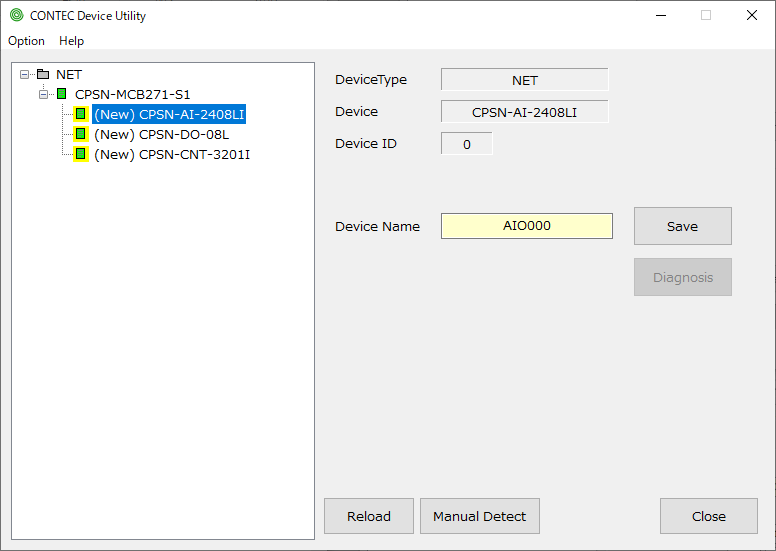Collapse the CPSN-MCB271-S1 tree node

pos(44,95)
